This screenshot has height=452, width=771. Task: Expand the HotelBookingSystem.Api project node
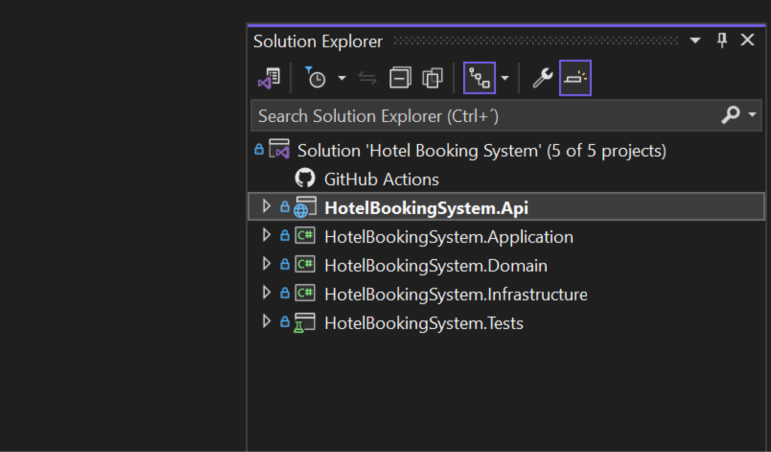pyautogui.click(x=266, y=207)
